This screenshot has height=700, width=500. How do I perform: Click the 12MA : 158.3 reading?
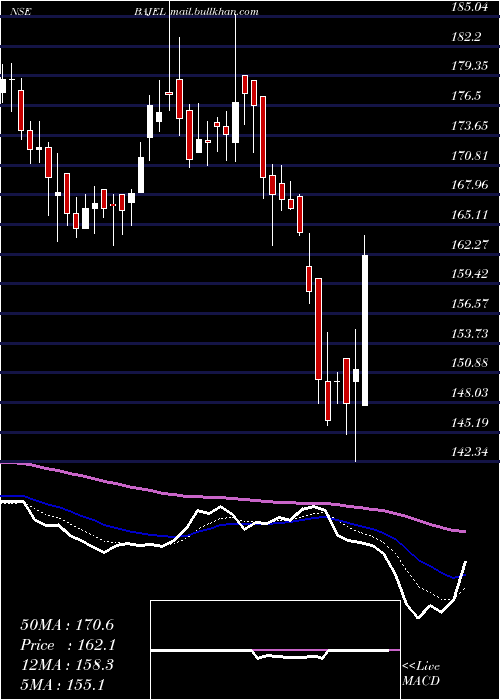click(x=67, y=665)
